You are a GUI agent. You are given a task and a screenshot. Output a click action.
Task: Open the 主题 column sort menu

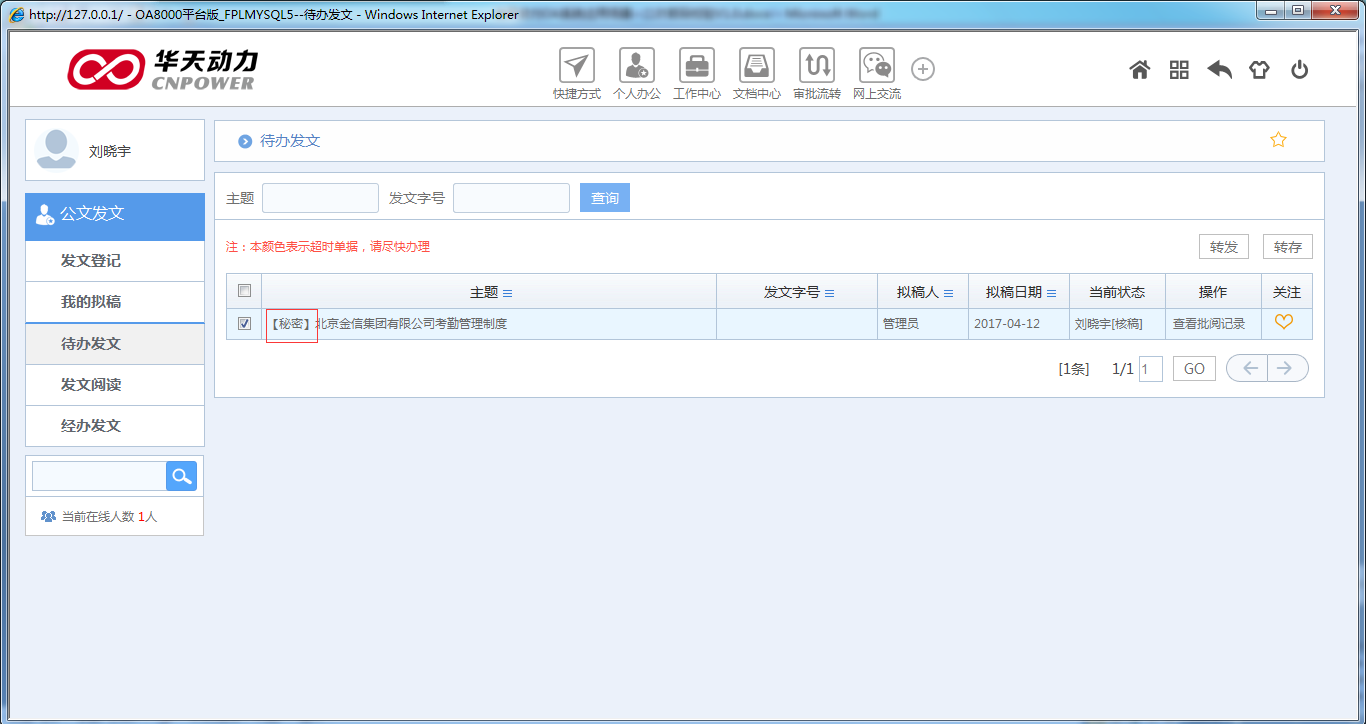pyautogui.click(x=510, y=292)
